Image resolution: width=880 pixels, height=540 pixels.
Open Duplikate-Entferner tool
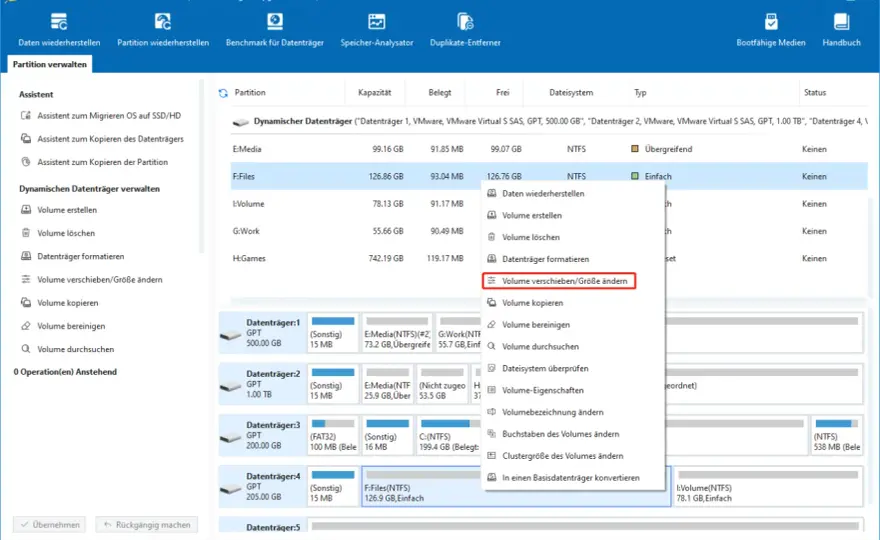[465, 30]
